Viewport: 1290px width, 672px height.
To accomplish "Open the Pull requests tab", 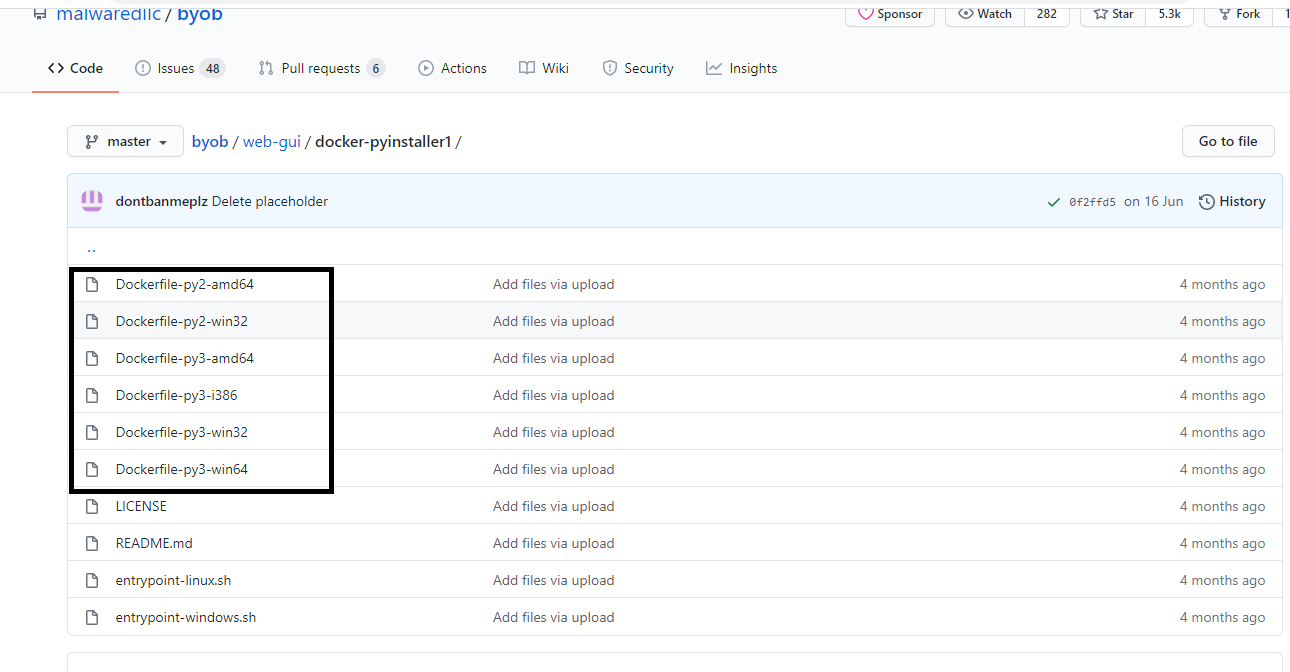I will click(x=320, y=68).
